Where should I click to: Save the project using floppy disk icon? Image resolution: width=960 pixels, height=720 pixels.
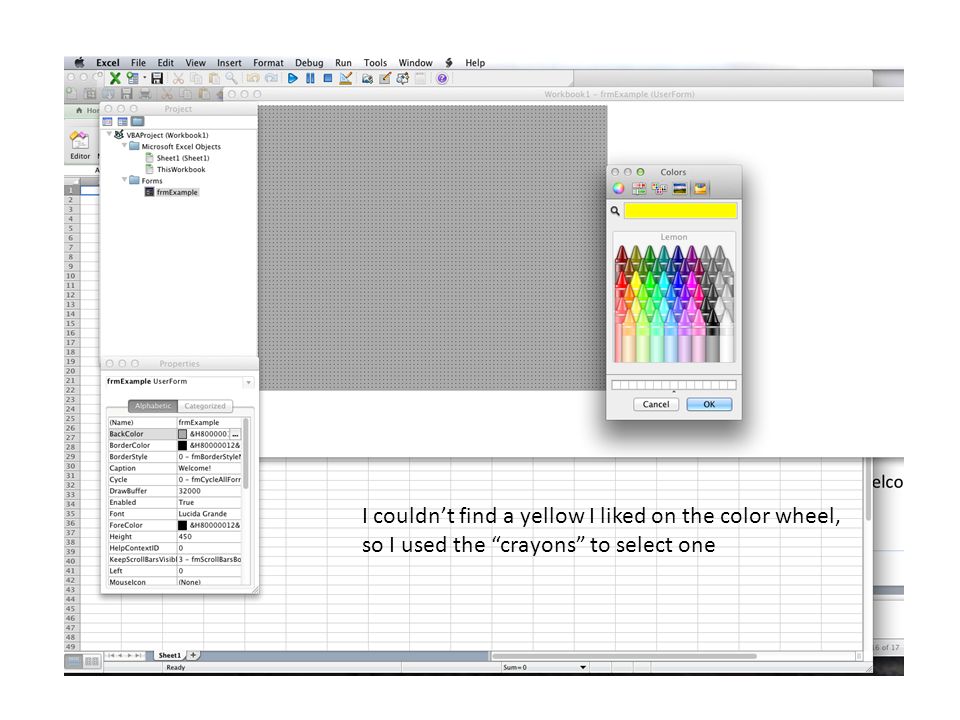tap(157, 78)
